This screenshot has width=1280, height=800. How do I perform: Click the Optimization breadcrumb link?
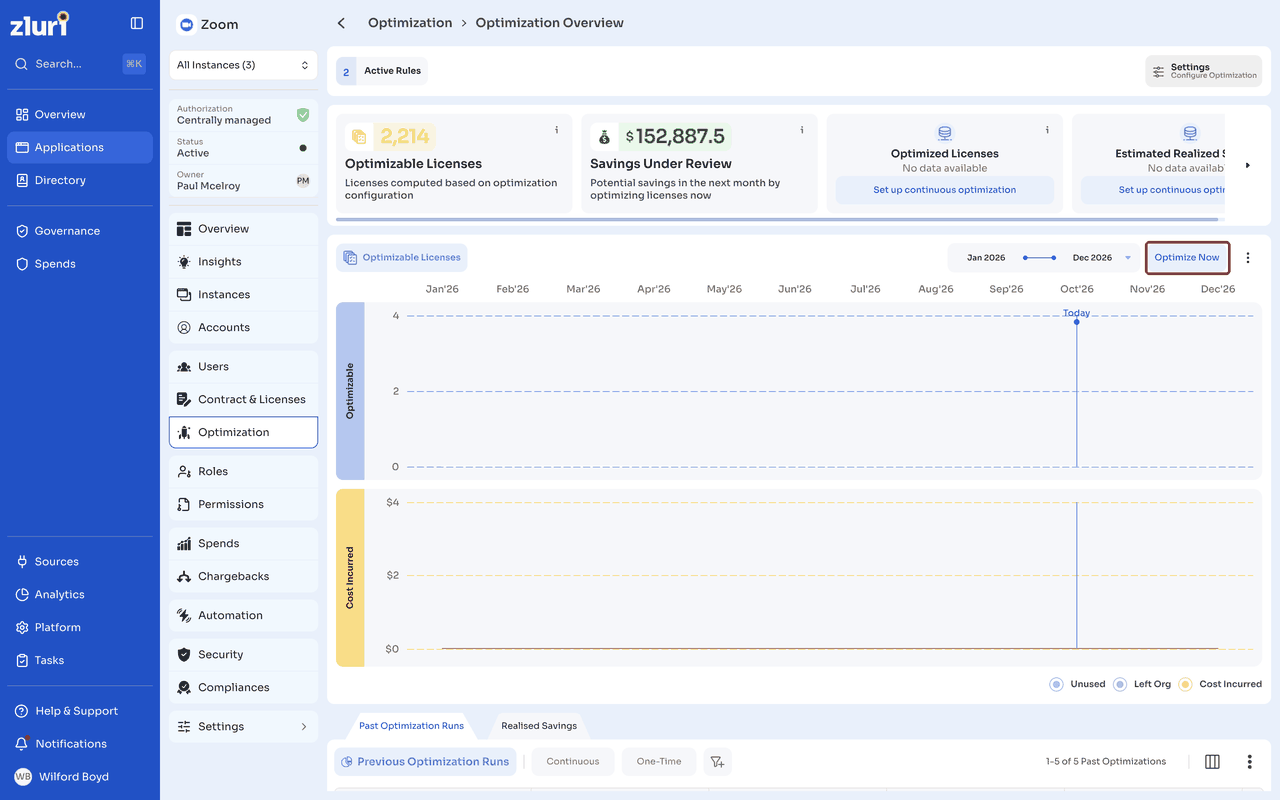coord(410,23)
